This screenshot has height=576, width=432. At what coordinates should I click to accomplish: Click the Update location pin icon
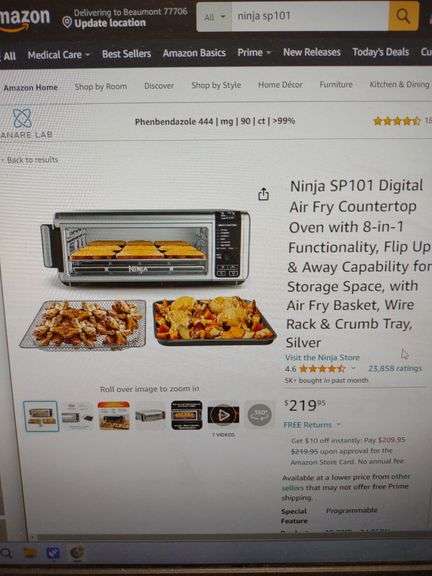click(x=66, y=23)
